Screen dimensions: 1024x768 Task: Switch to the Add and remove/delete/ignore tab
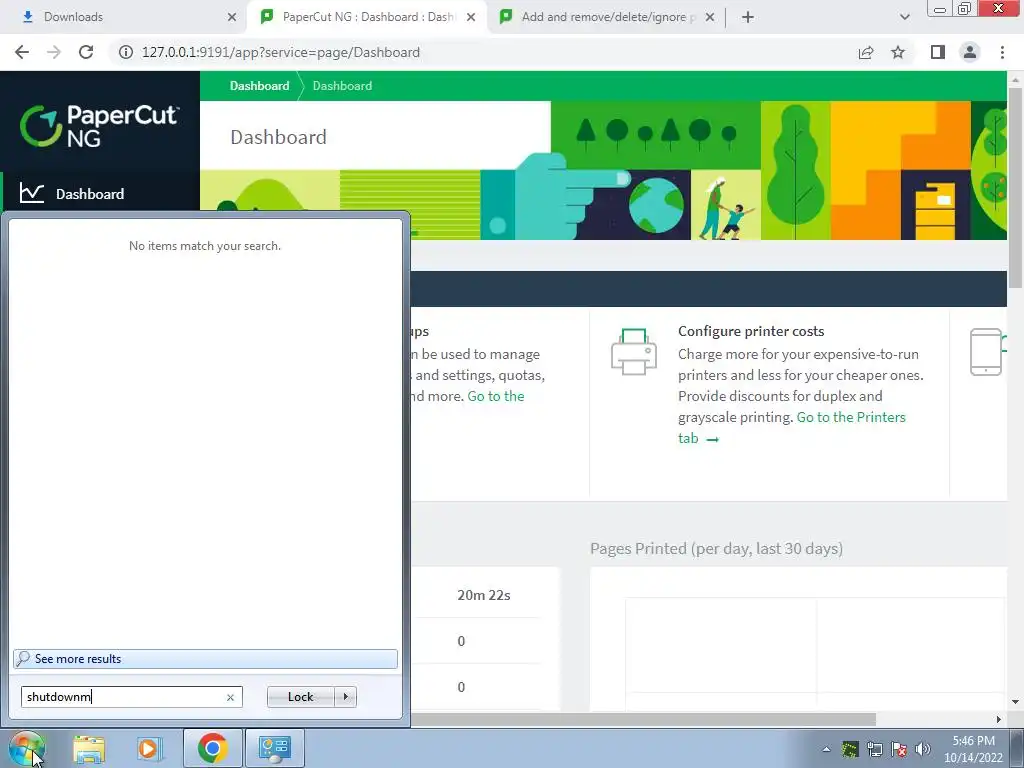pyautogui.click(x=607, y=17)
